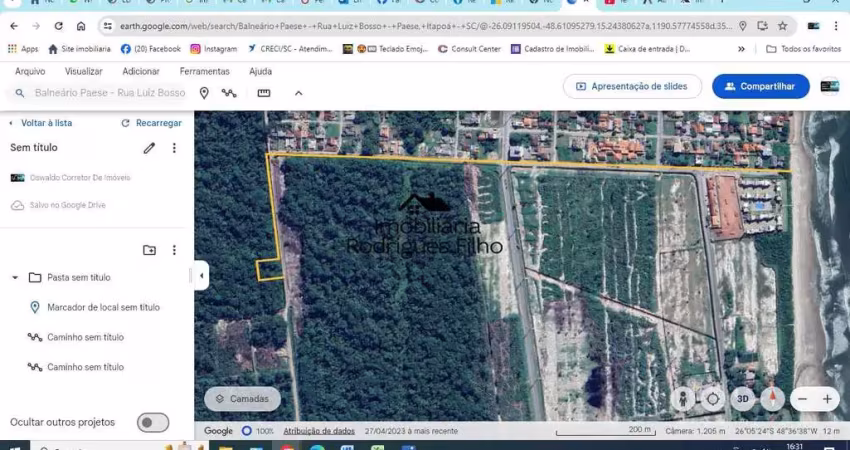Screen dimensions: 850x450
Task: Open the Camadas layers panel
Action: tap(242, 399)
